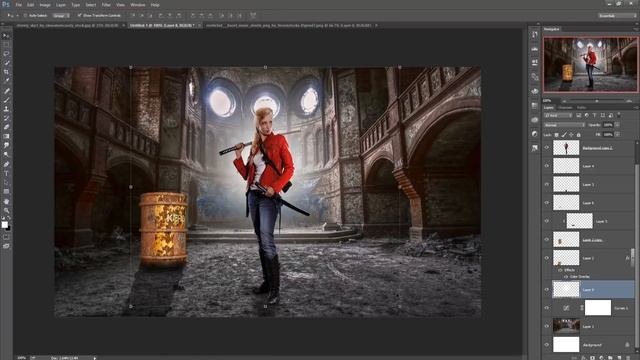640x360 pixels.
Task: Click the Navigator preview thumbnail
Action: pyautogui.click(x=591, y=64)
